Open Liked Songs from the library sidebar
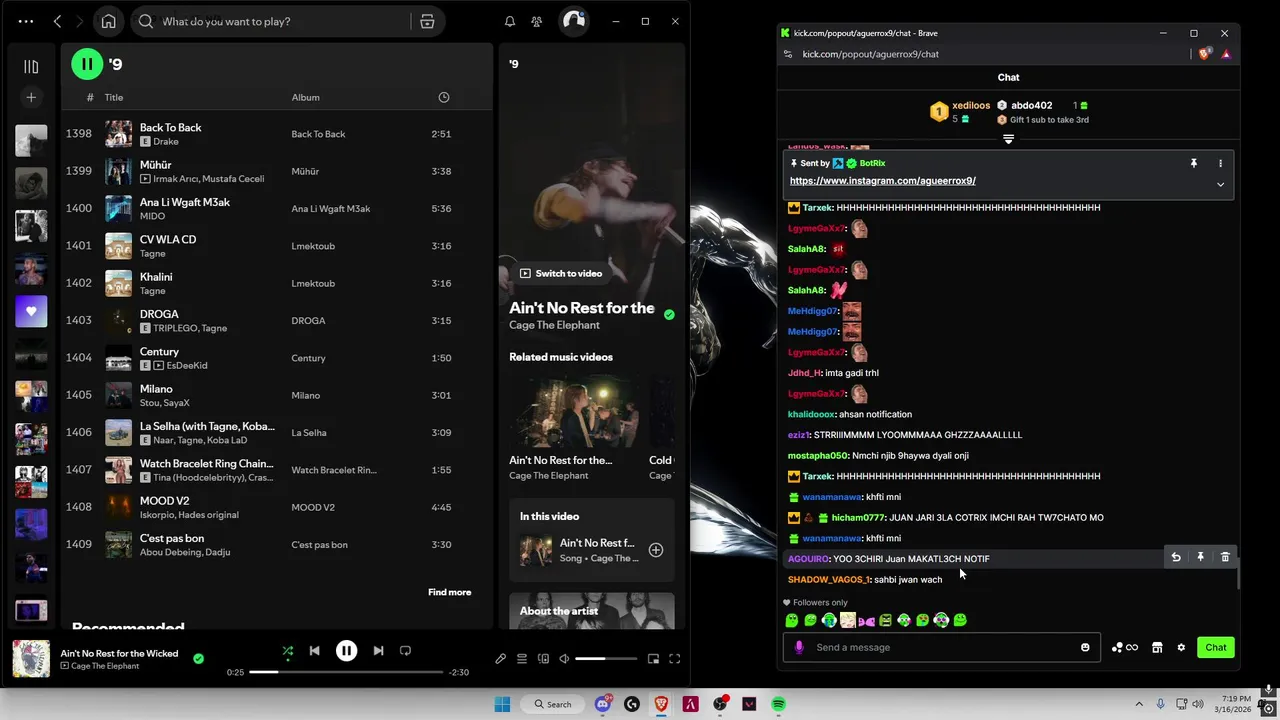 [x=31, y=311]
